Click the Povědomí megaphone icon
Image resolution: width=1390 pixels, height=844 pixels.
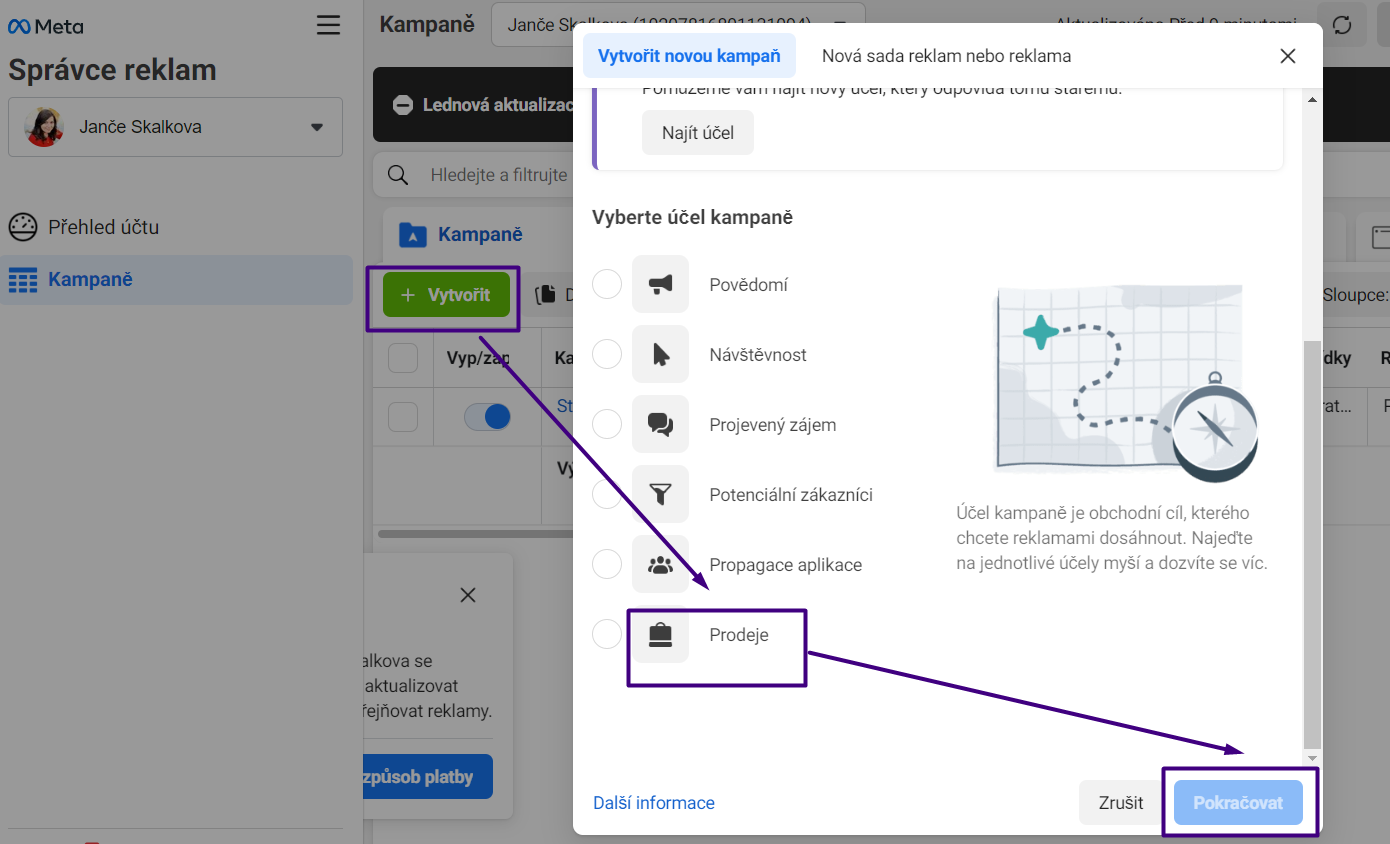(x=661, y=285)
